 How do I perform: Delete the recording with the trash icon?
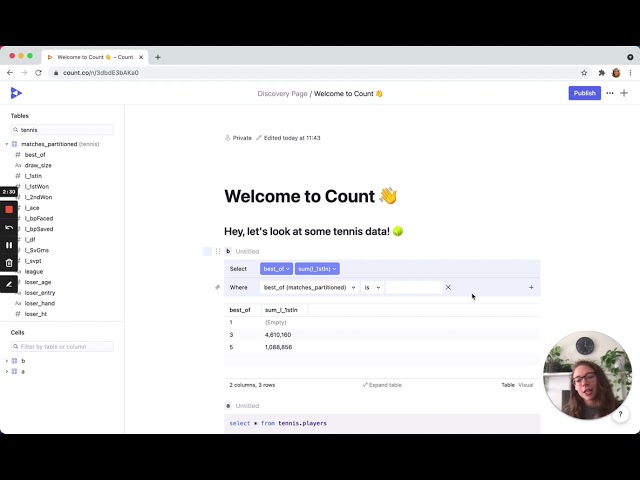coord(9,263)
